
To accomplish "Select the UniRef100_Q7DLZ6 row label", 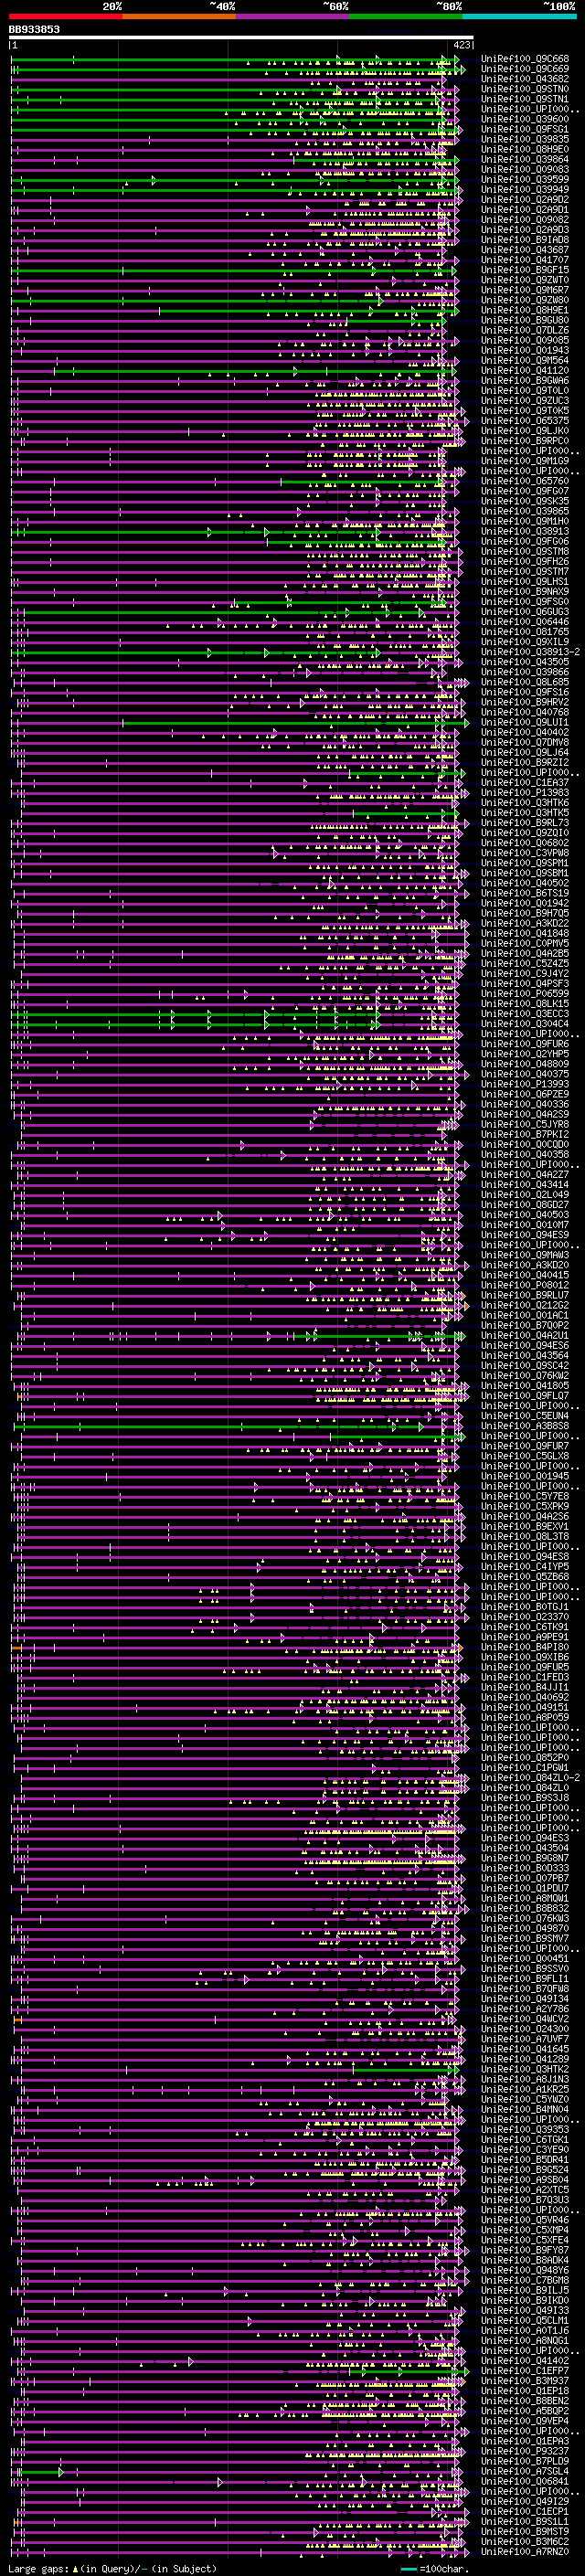I will [x=525, y=330].
